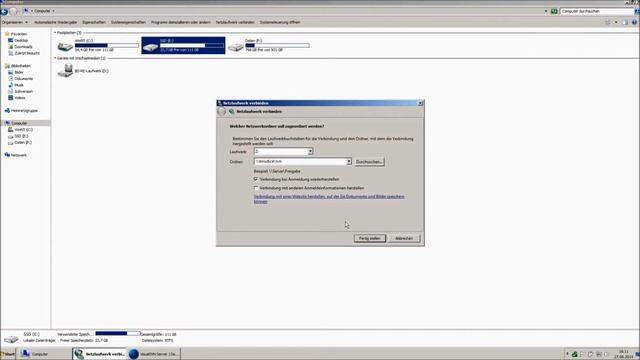Toggle Verbindung bei Anmeldung wiederherstellen checkbox

[256, 179]
